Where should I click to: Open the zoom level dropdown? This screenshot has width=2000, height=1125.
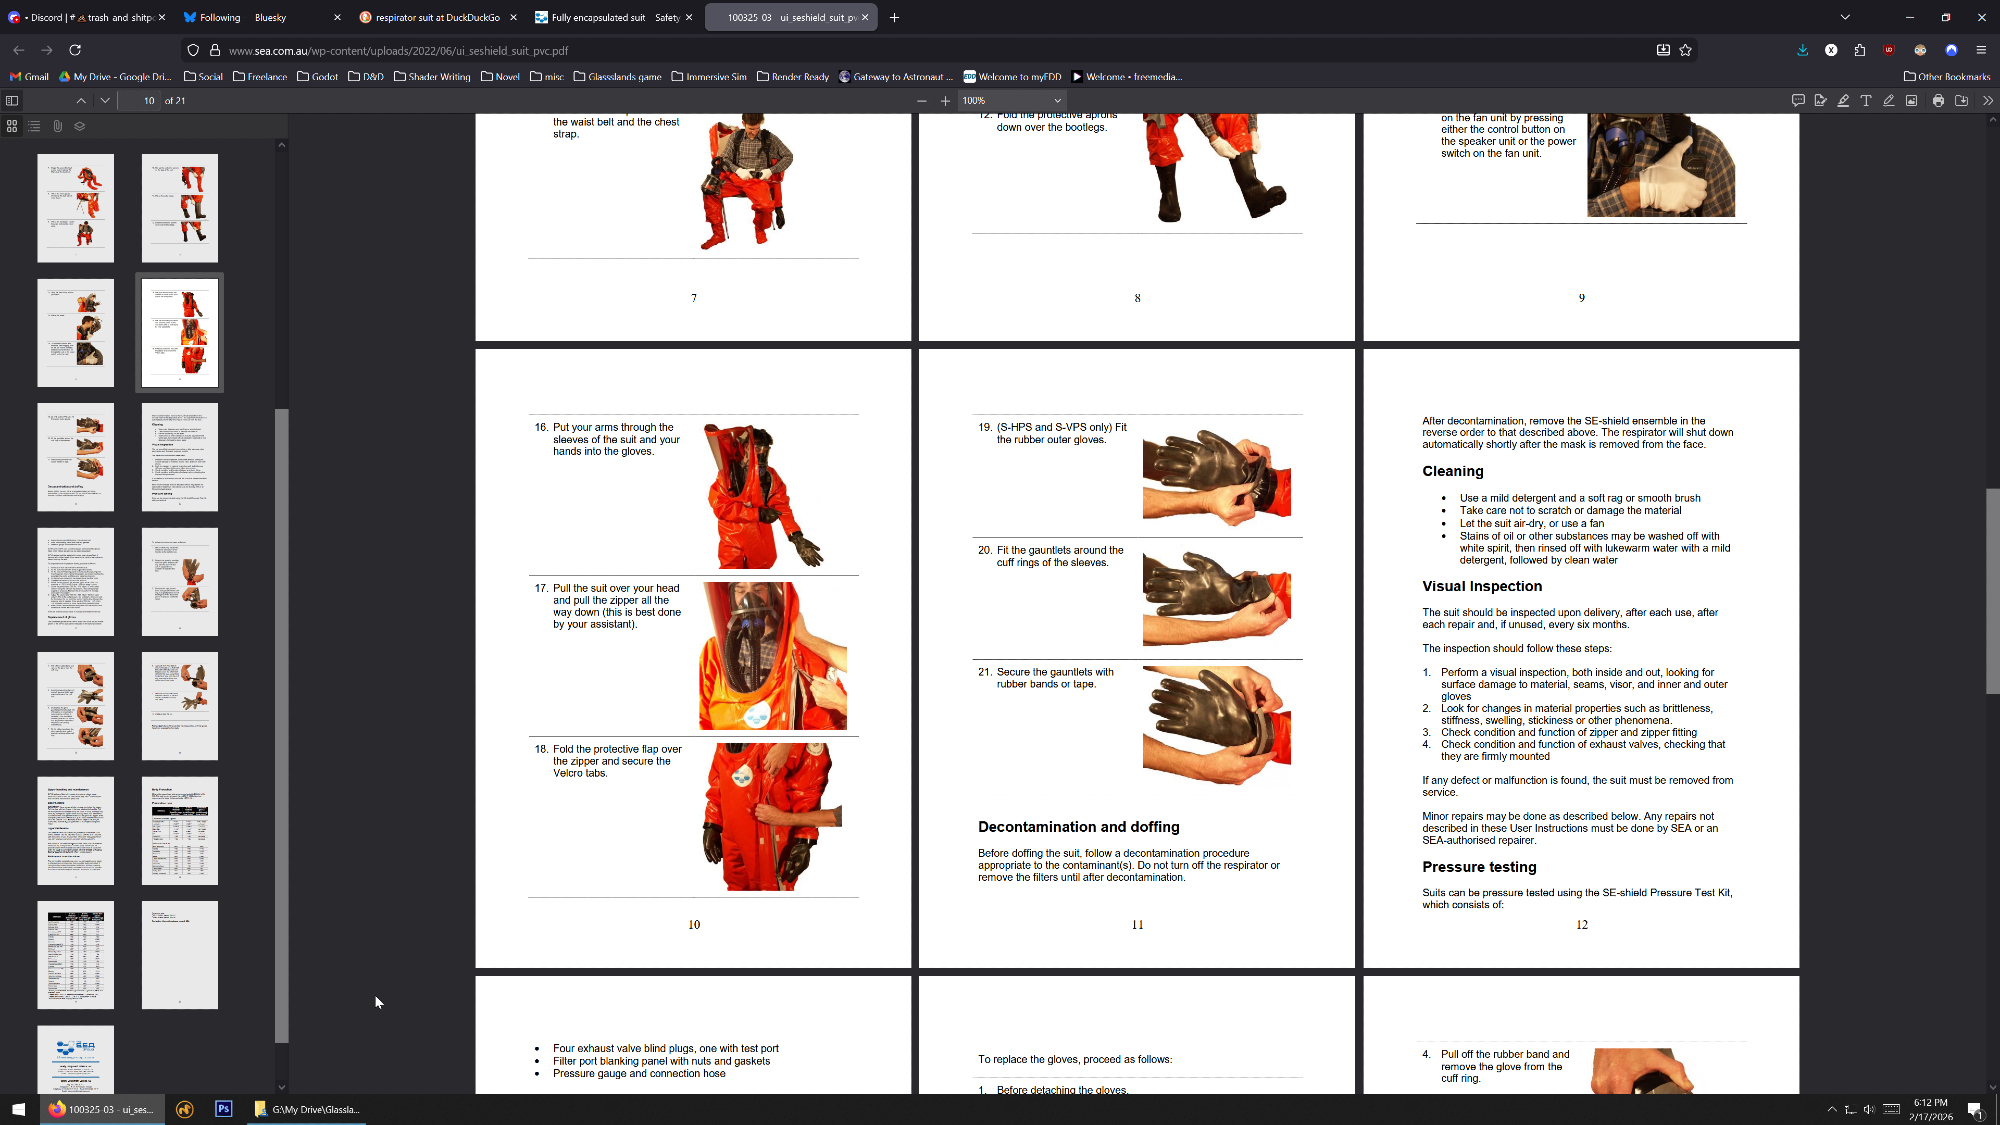1012,100
